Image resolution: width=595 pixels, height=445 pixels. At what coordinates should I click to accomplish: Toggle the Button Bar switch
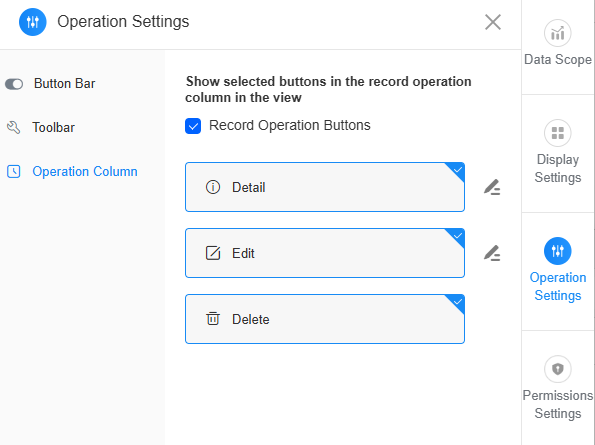[x=14, y=84]
